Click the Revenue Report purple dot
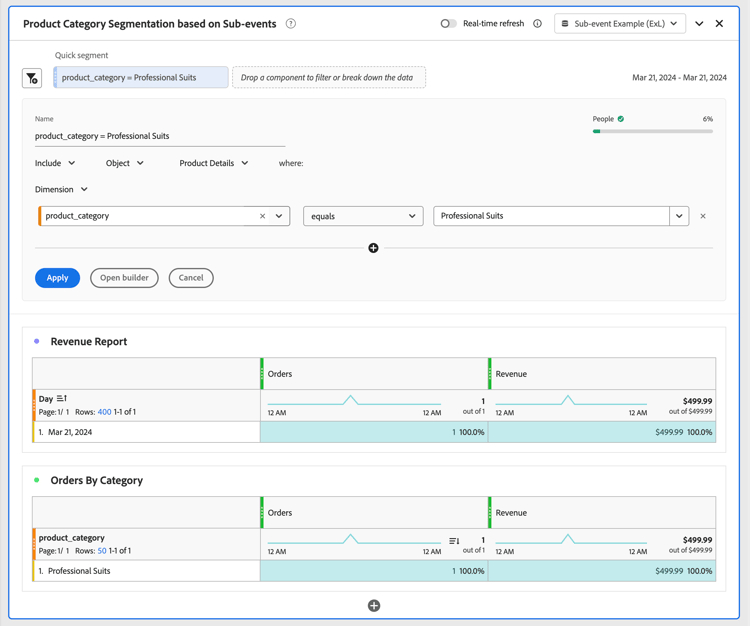The width and height of the screenshot is (750, 626). (37, 341)
